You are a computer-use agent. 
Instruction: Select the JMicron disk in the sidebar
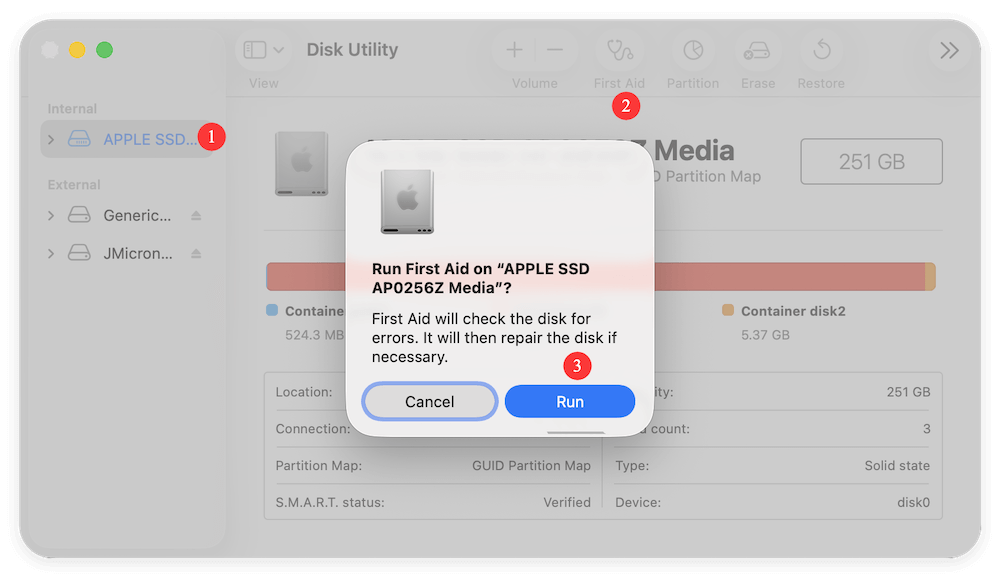(x=140, y=252)
